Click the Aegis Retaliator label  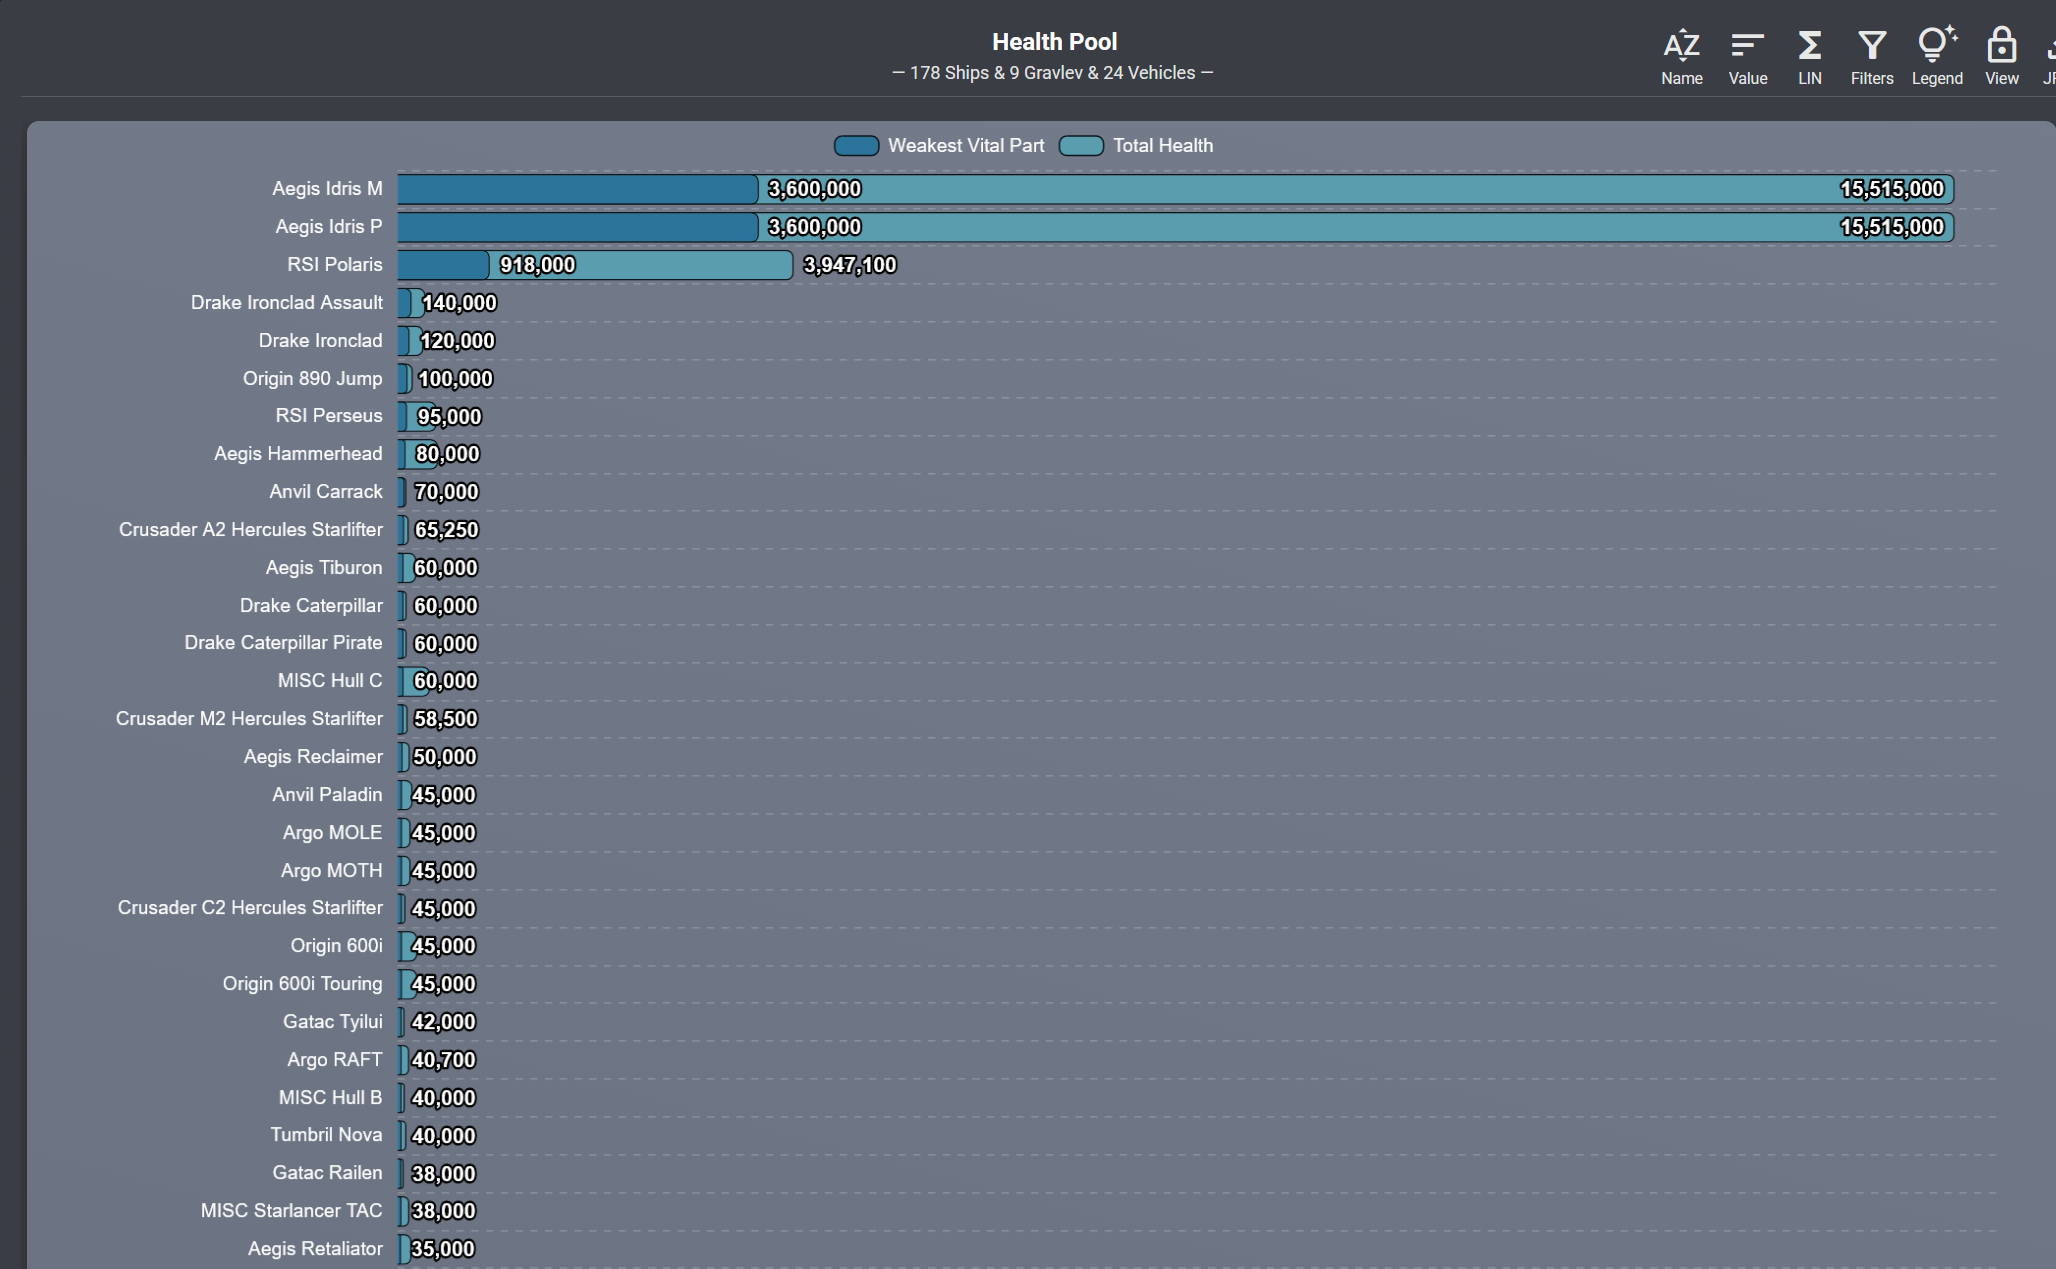point(315,1249)
